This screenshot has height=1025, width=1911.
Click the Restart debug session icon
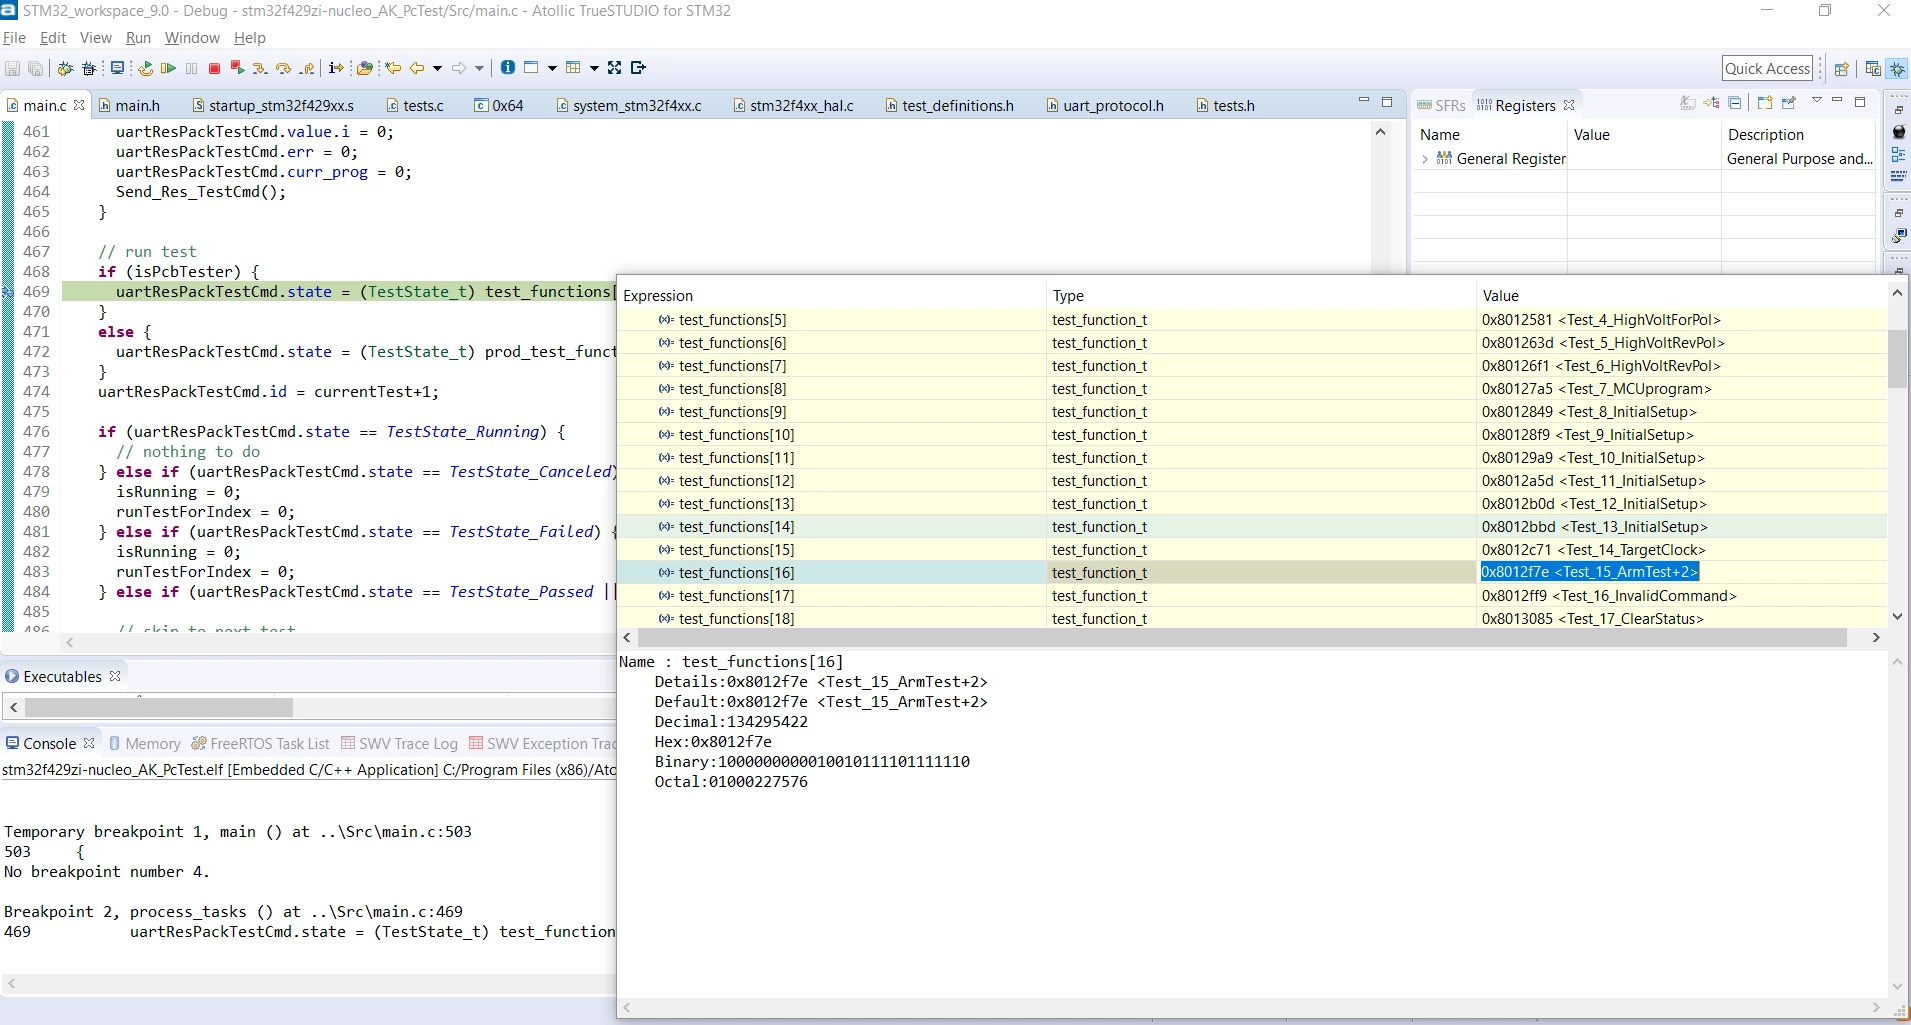tap(145, 68)
